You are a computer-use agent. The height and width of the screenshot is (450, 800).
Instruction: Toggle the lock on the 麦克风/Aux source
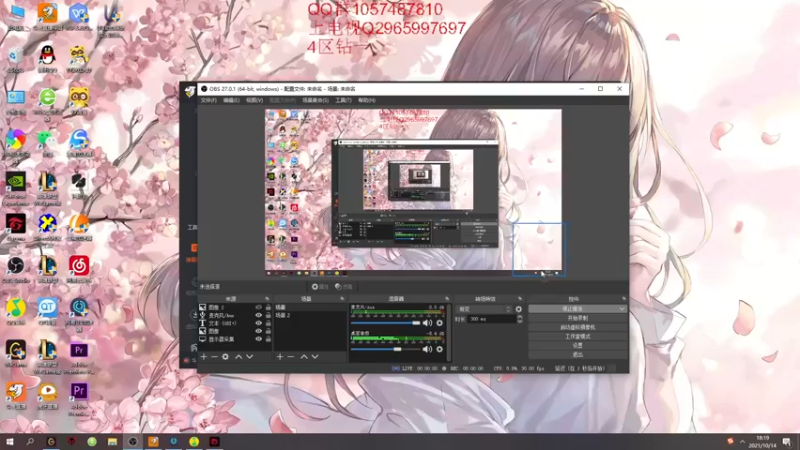[x=268, y=315]
